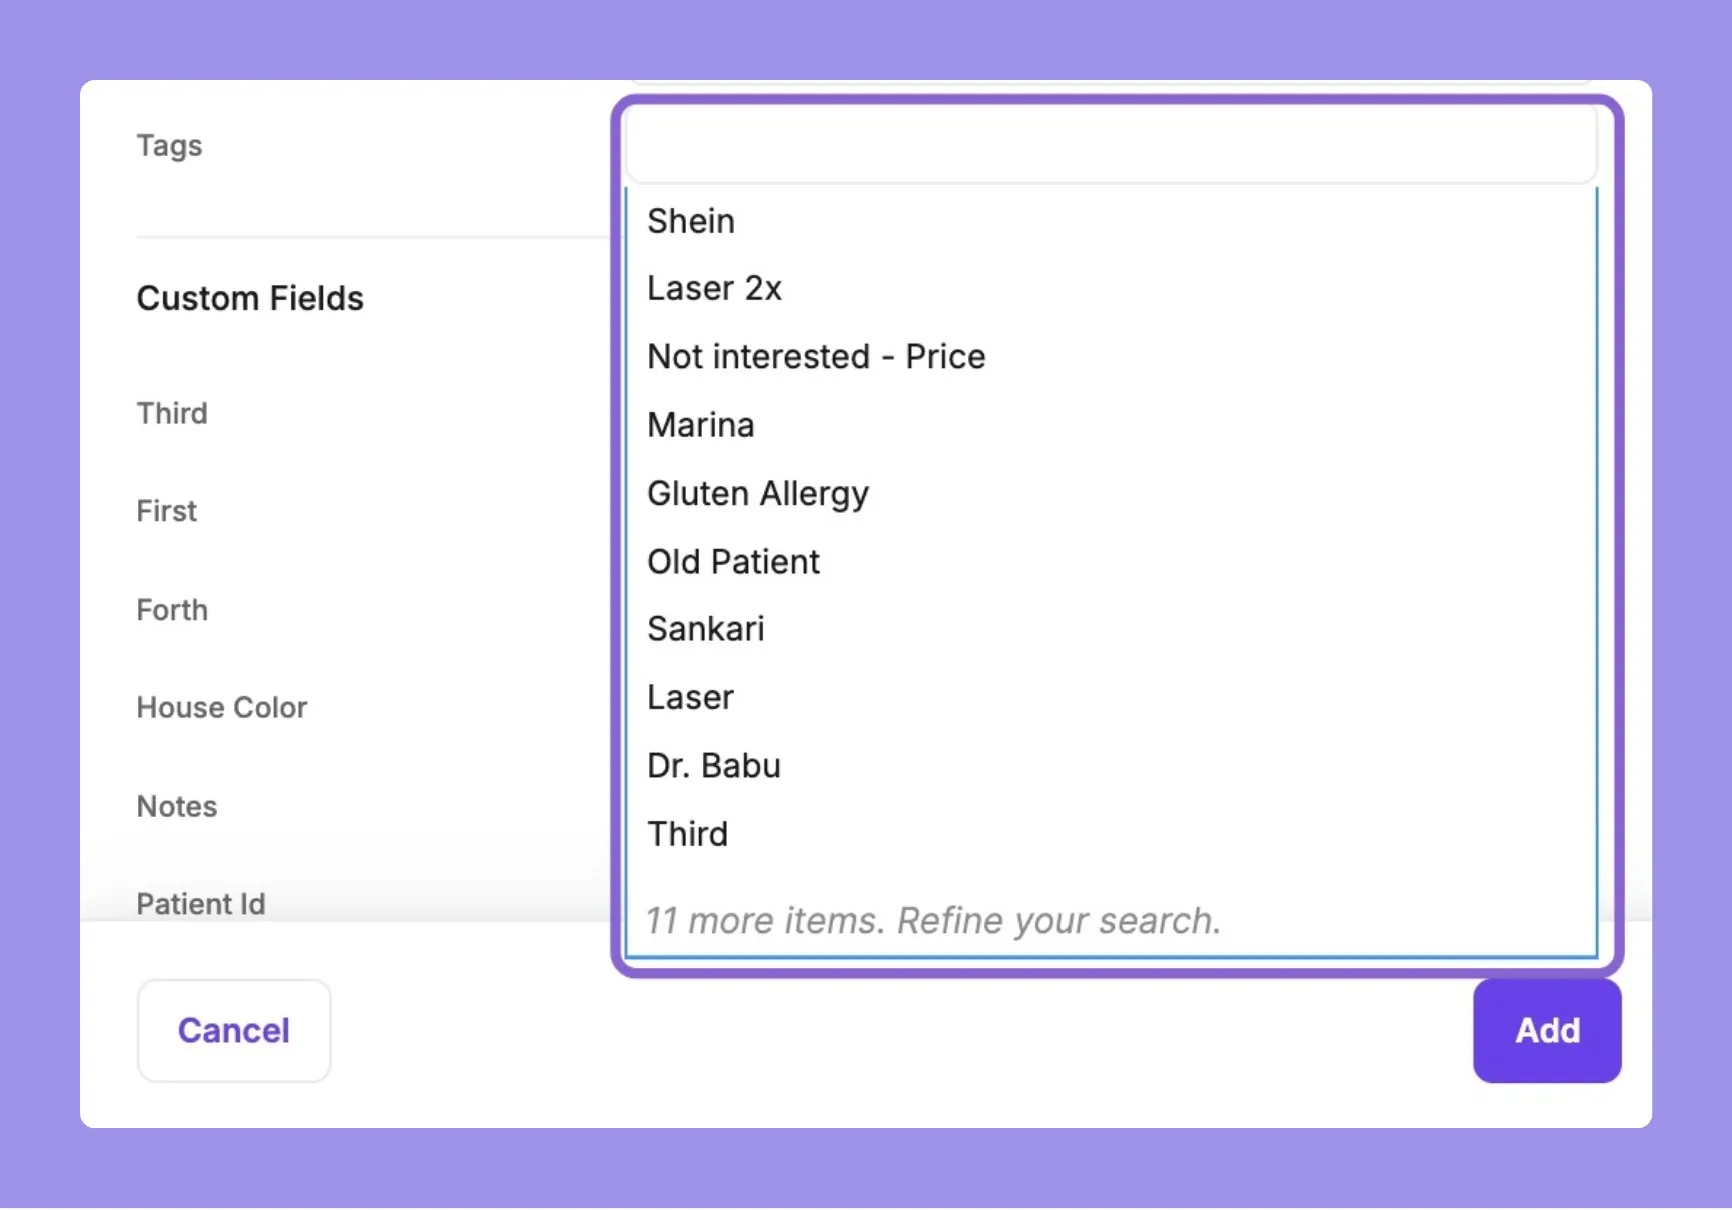
Task: Click the Add button
Action: point(1547,1030)
